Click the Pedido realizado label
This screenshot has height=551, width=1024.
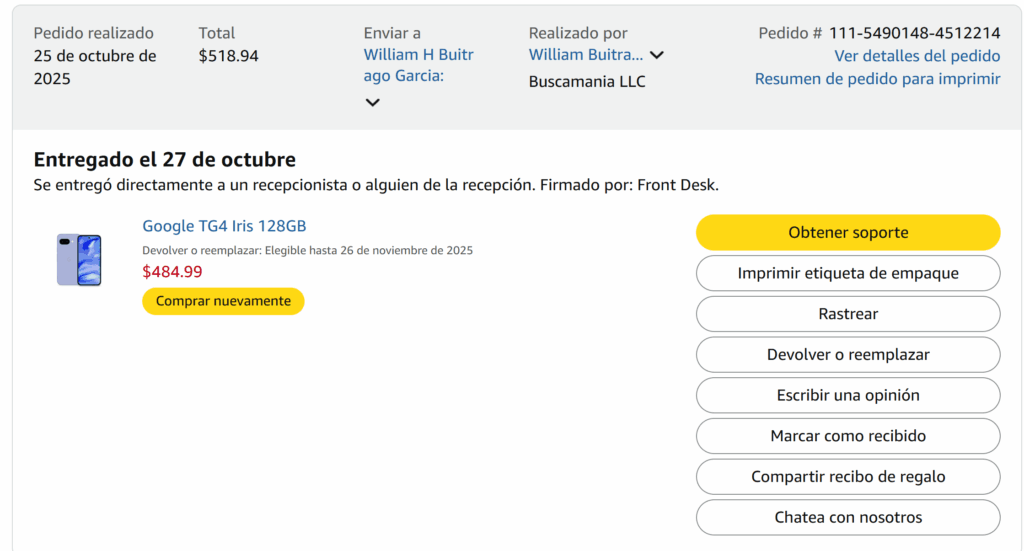pyautogui.click(x=94, y=33)
